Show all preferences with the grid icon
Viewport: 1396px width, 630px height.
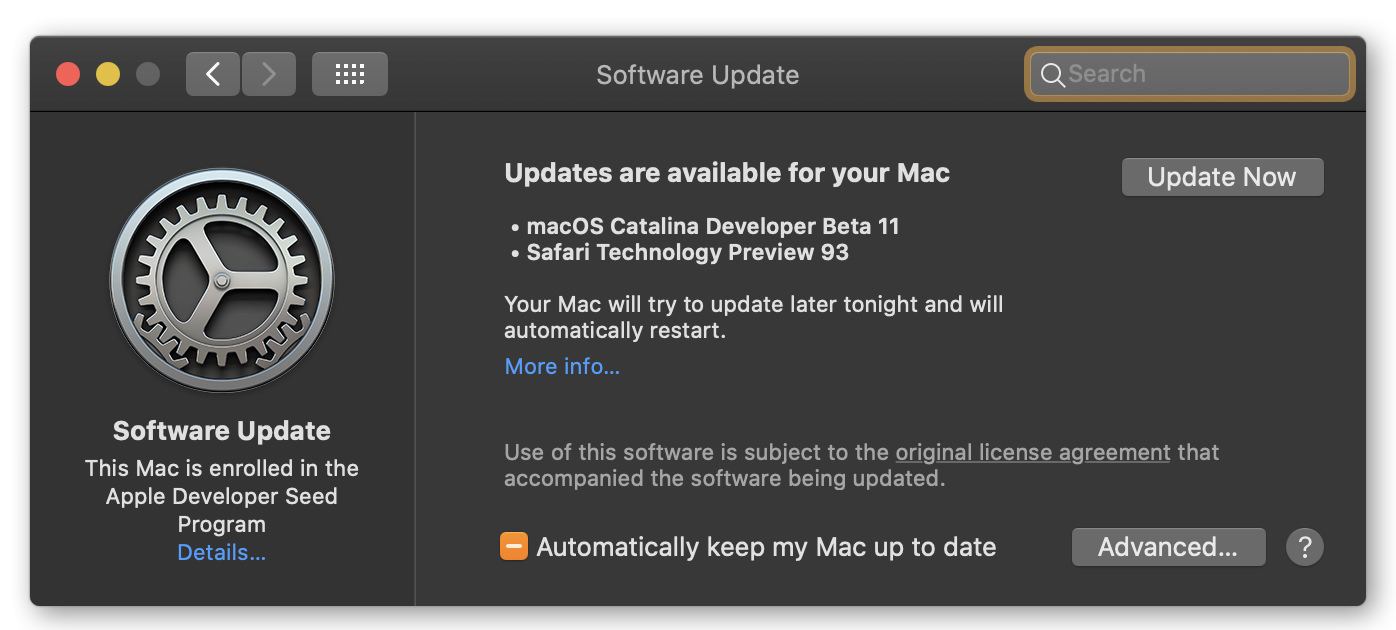point(350,74)
